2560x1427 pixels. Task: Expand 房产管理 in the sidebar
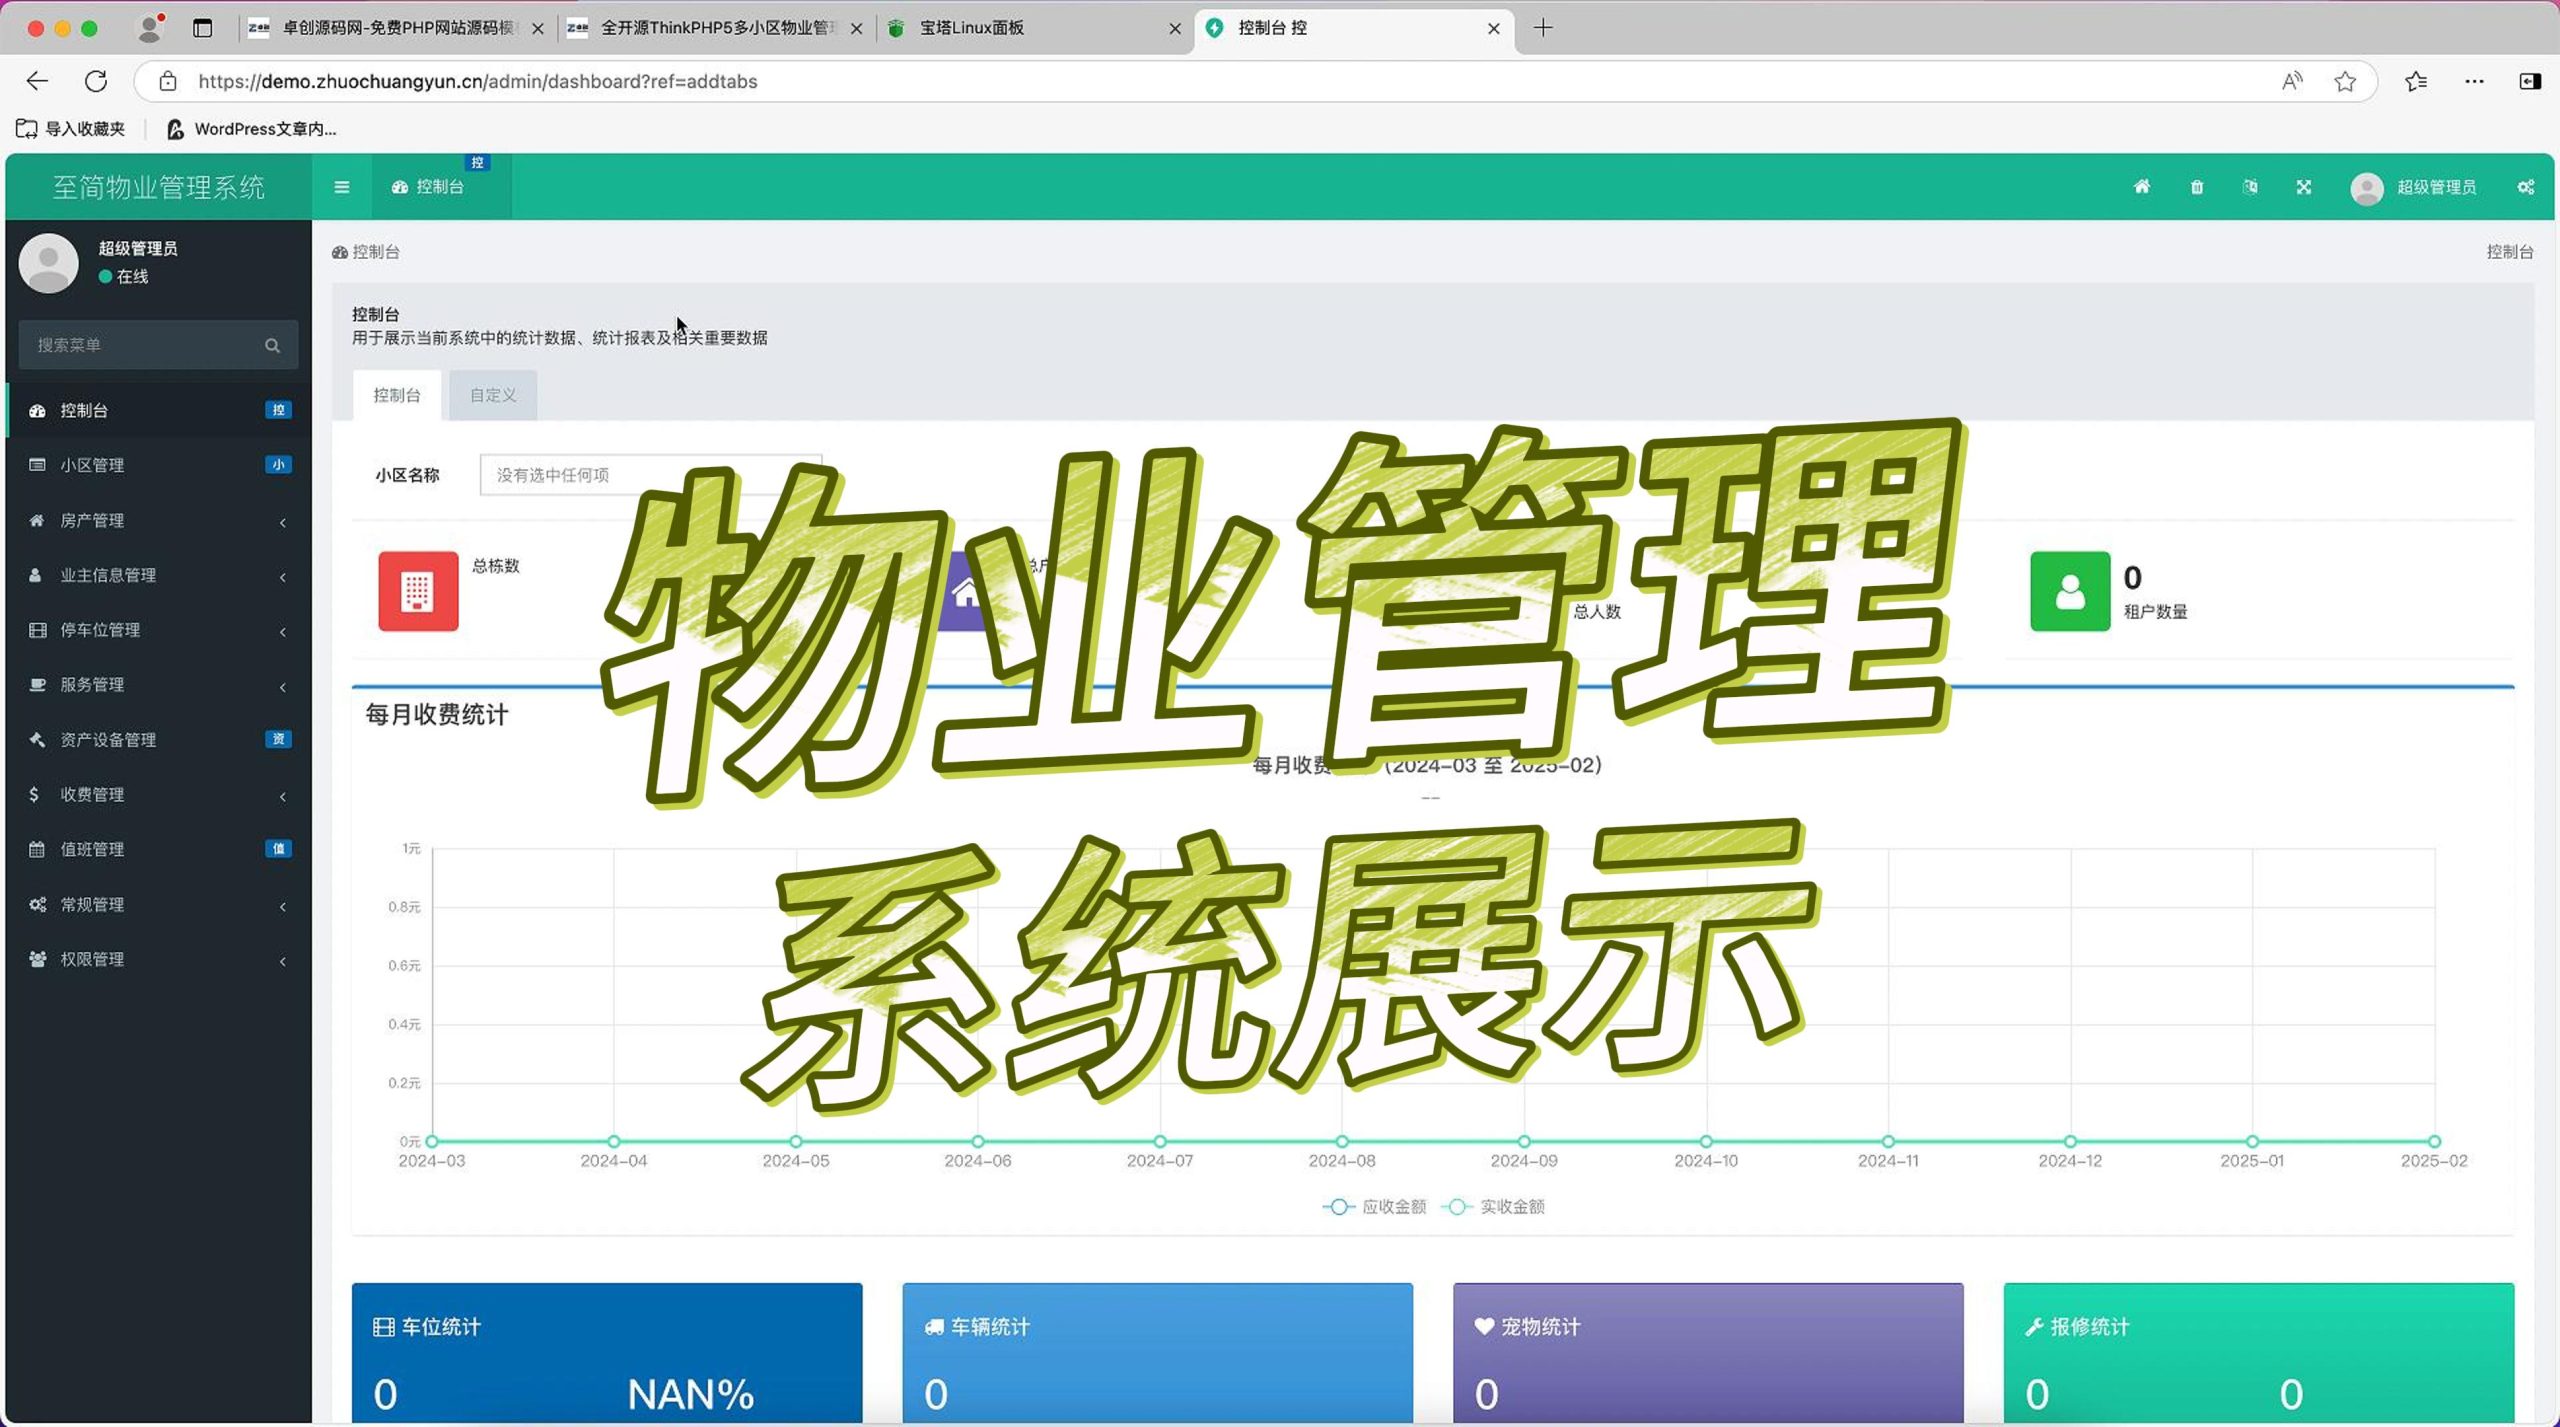pos(158,520)
